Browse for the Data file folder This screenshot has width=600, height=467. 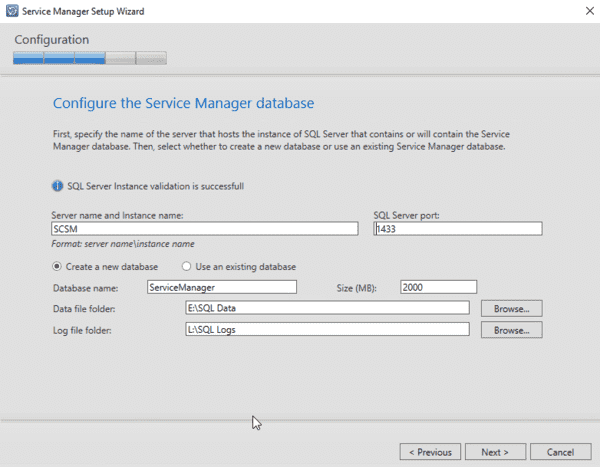[512, 309]
